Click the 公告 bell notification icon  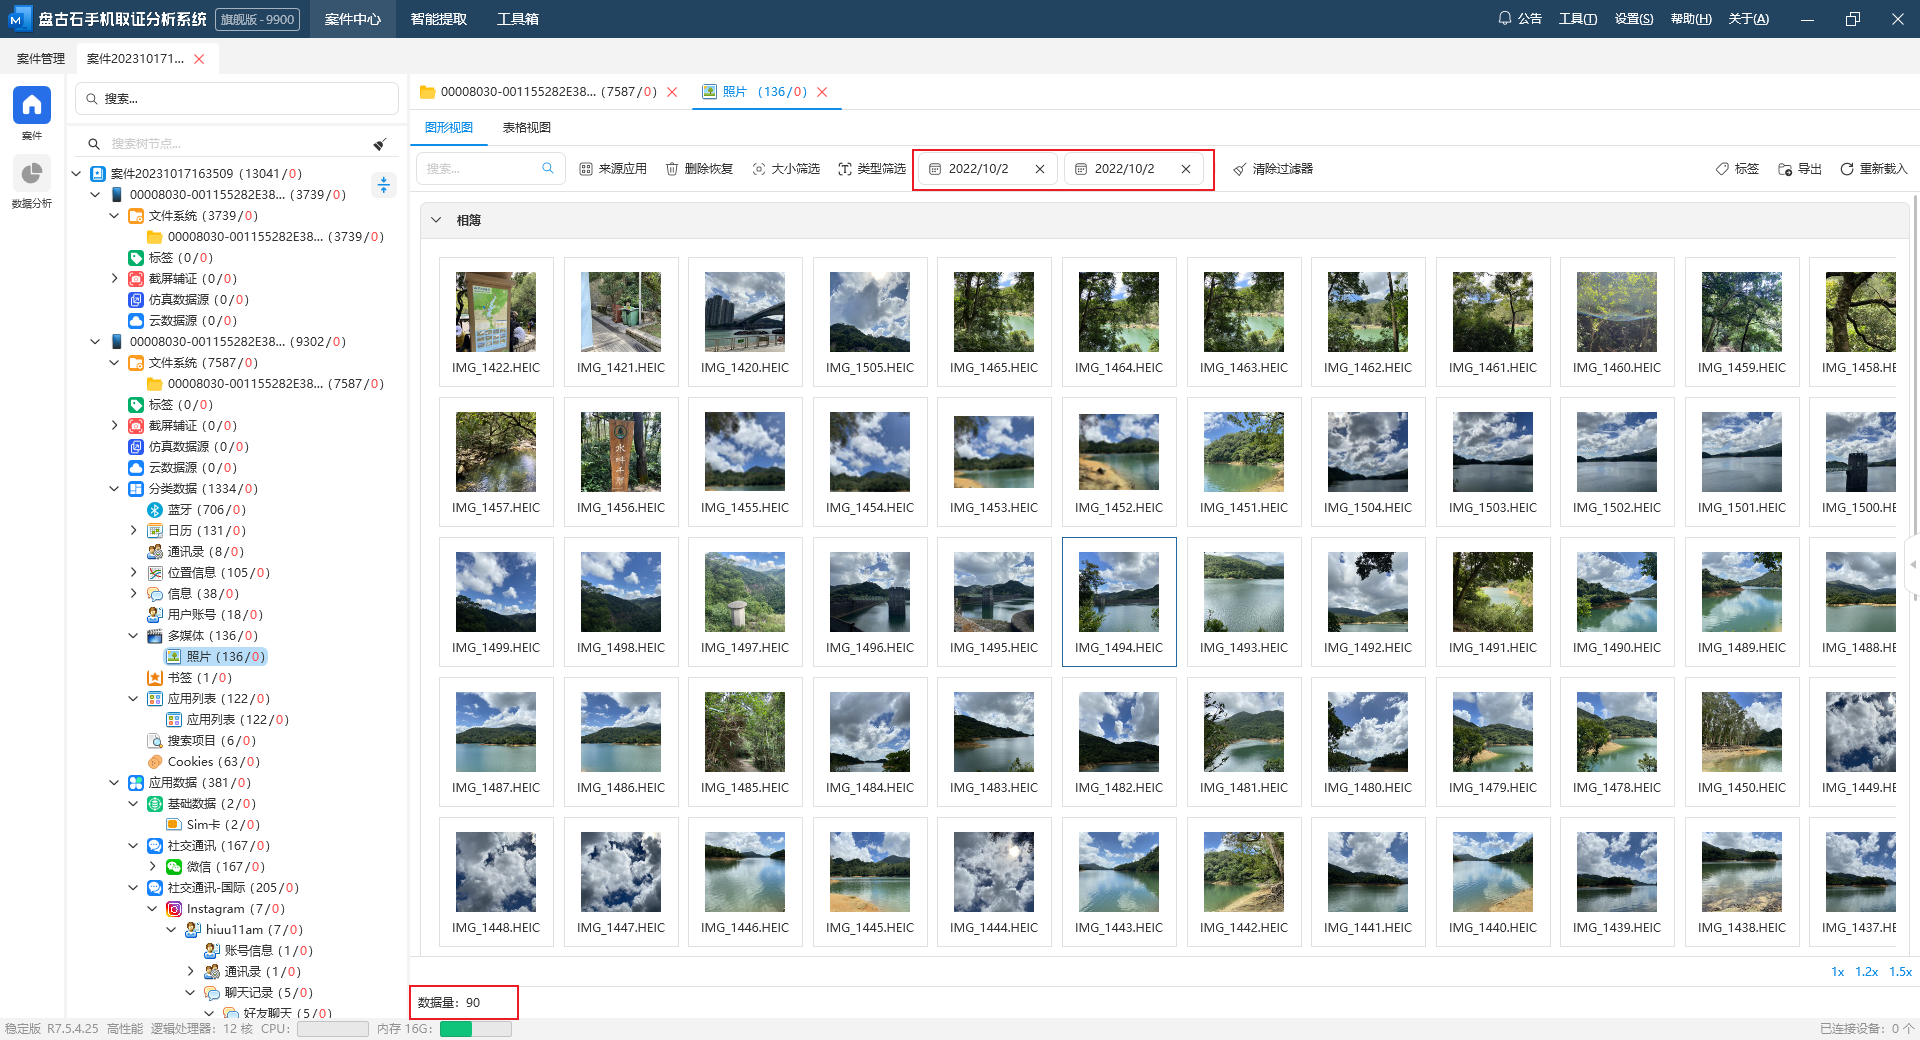[1504, 18]
